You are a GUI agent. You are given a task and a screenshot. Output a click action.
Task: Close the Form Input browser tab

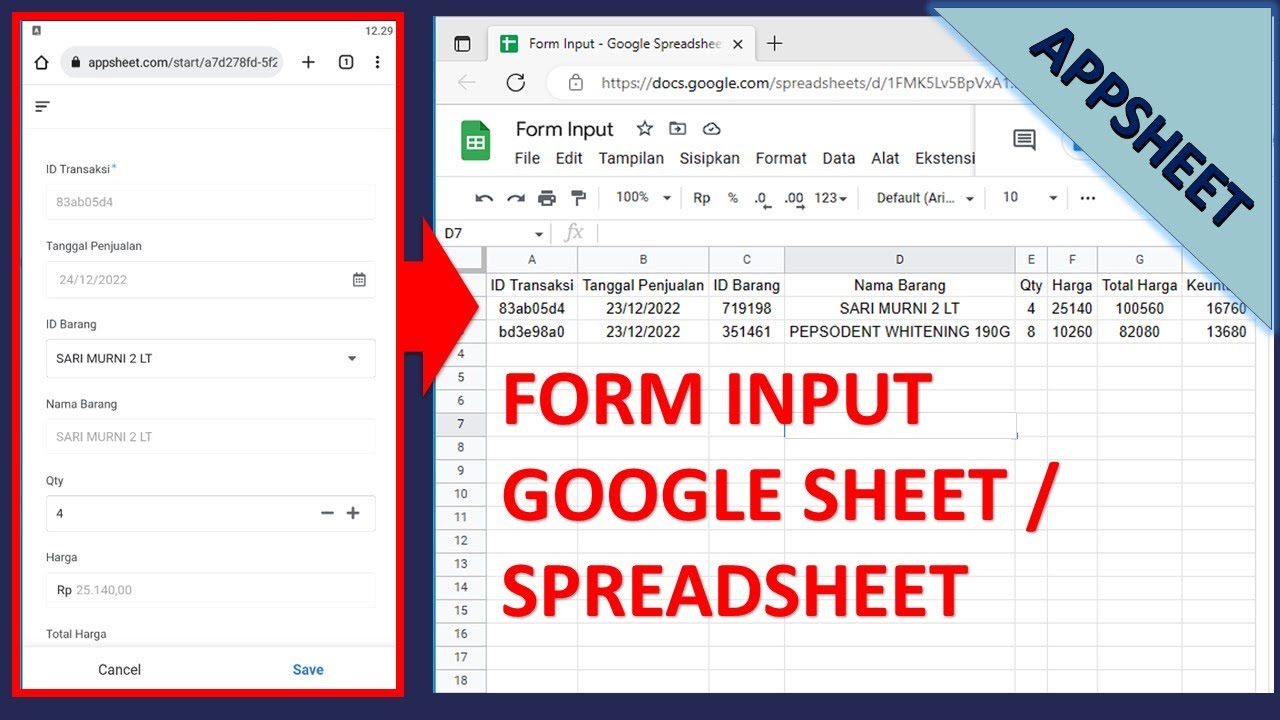tap(738, 44)
